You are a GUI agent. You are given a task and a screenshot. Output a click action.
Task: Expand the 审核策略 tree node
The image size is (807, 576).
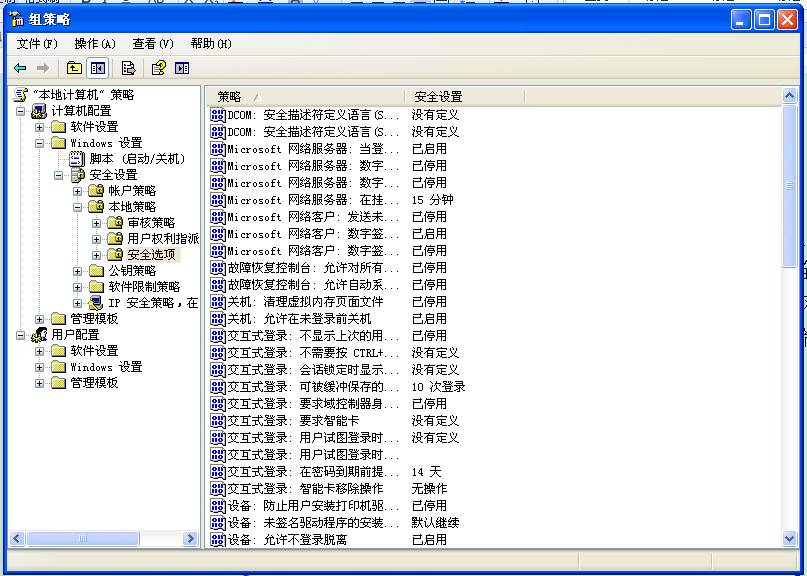[97, 223]
